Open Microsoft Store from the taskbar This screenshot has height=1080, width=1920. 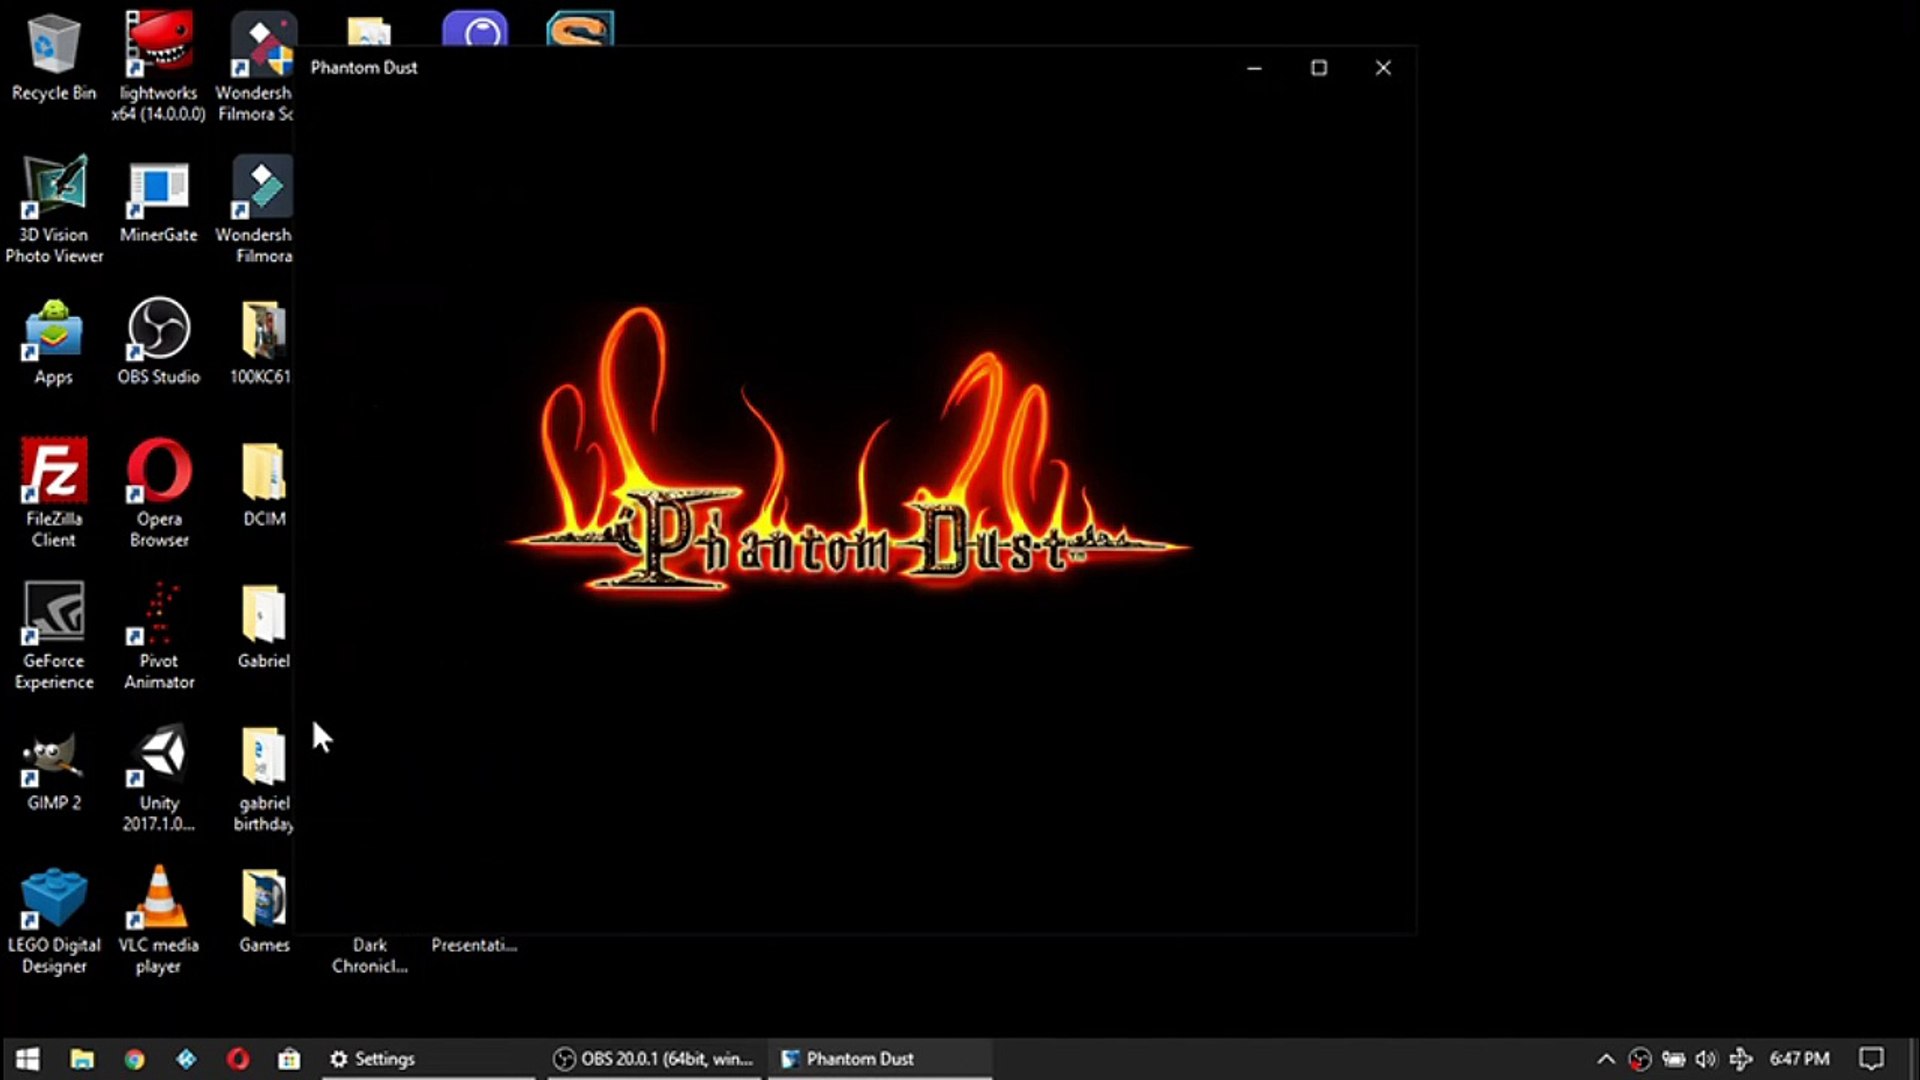(289, 1059)
